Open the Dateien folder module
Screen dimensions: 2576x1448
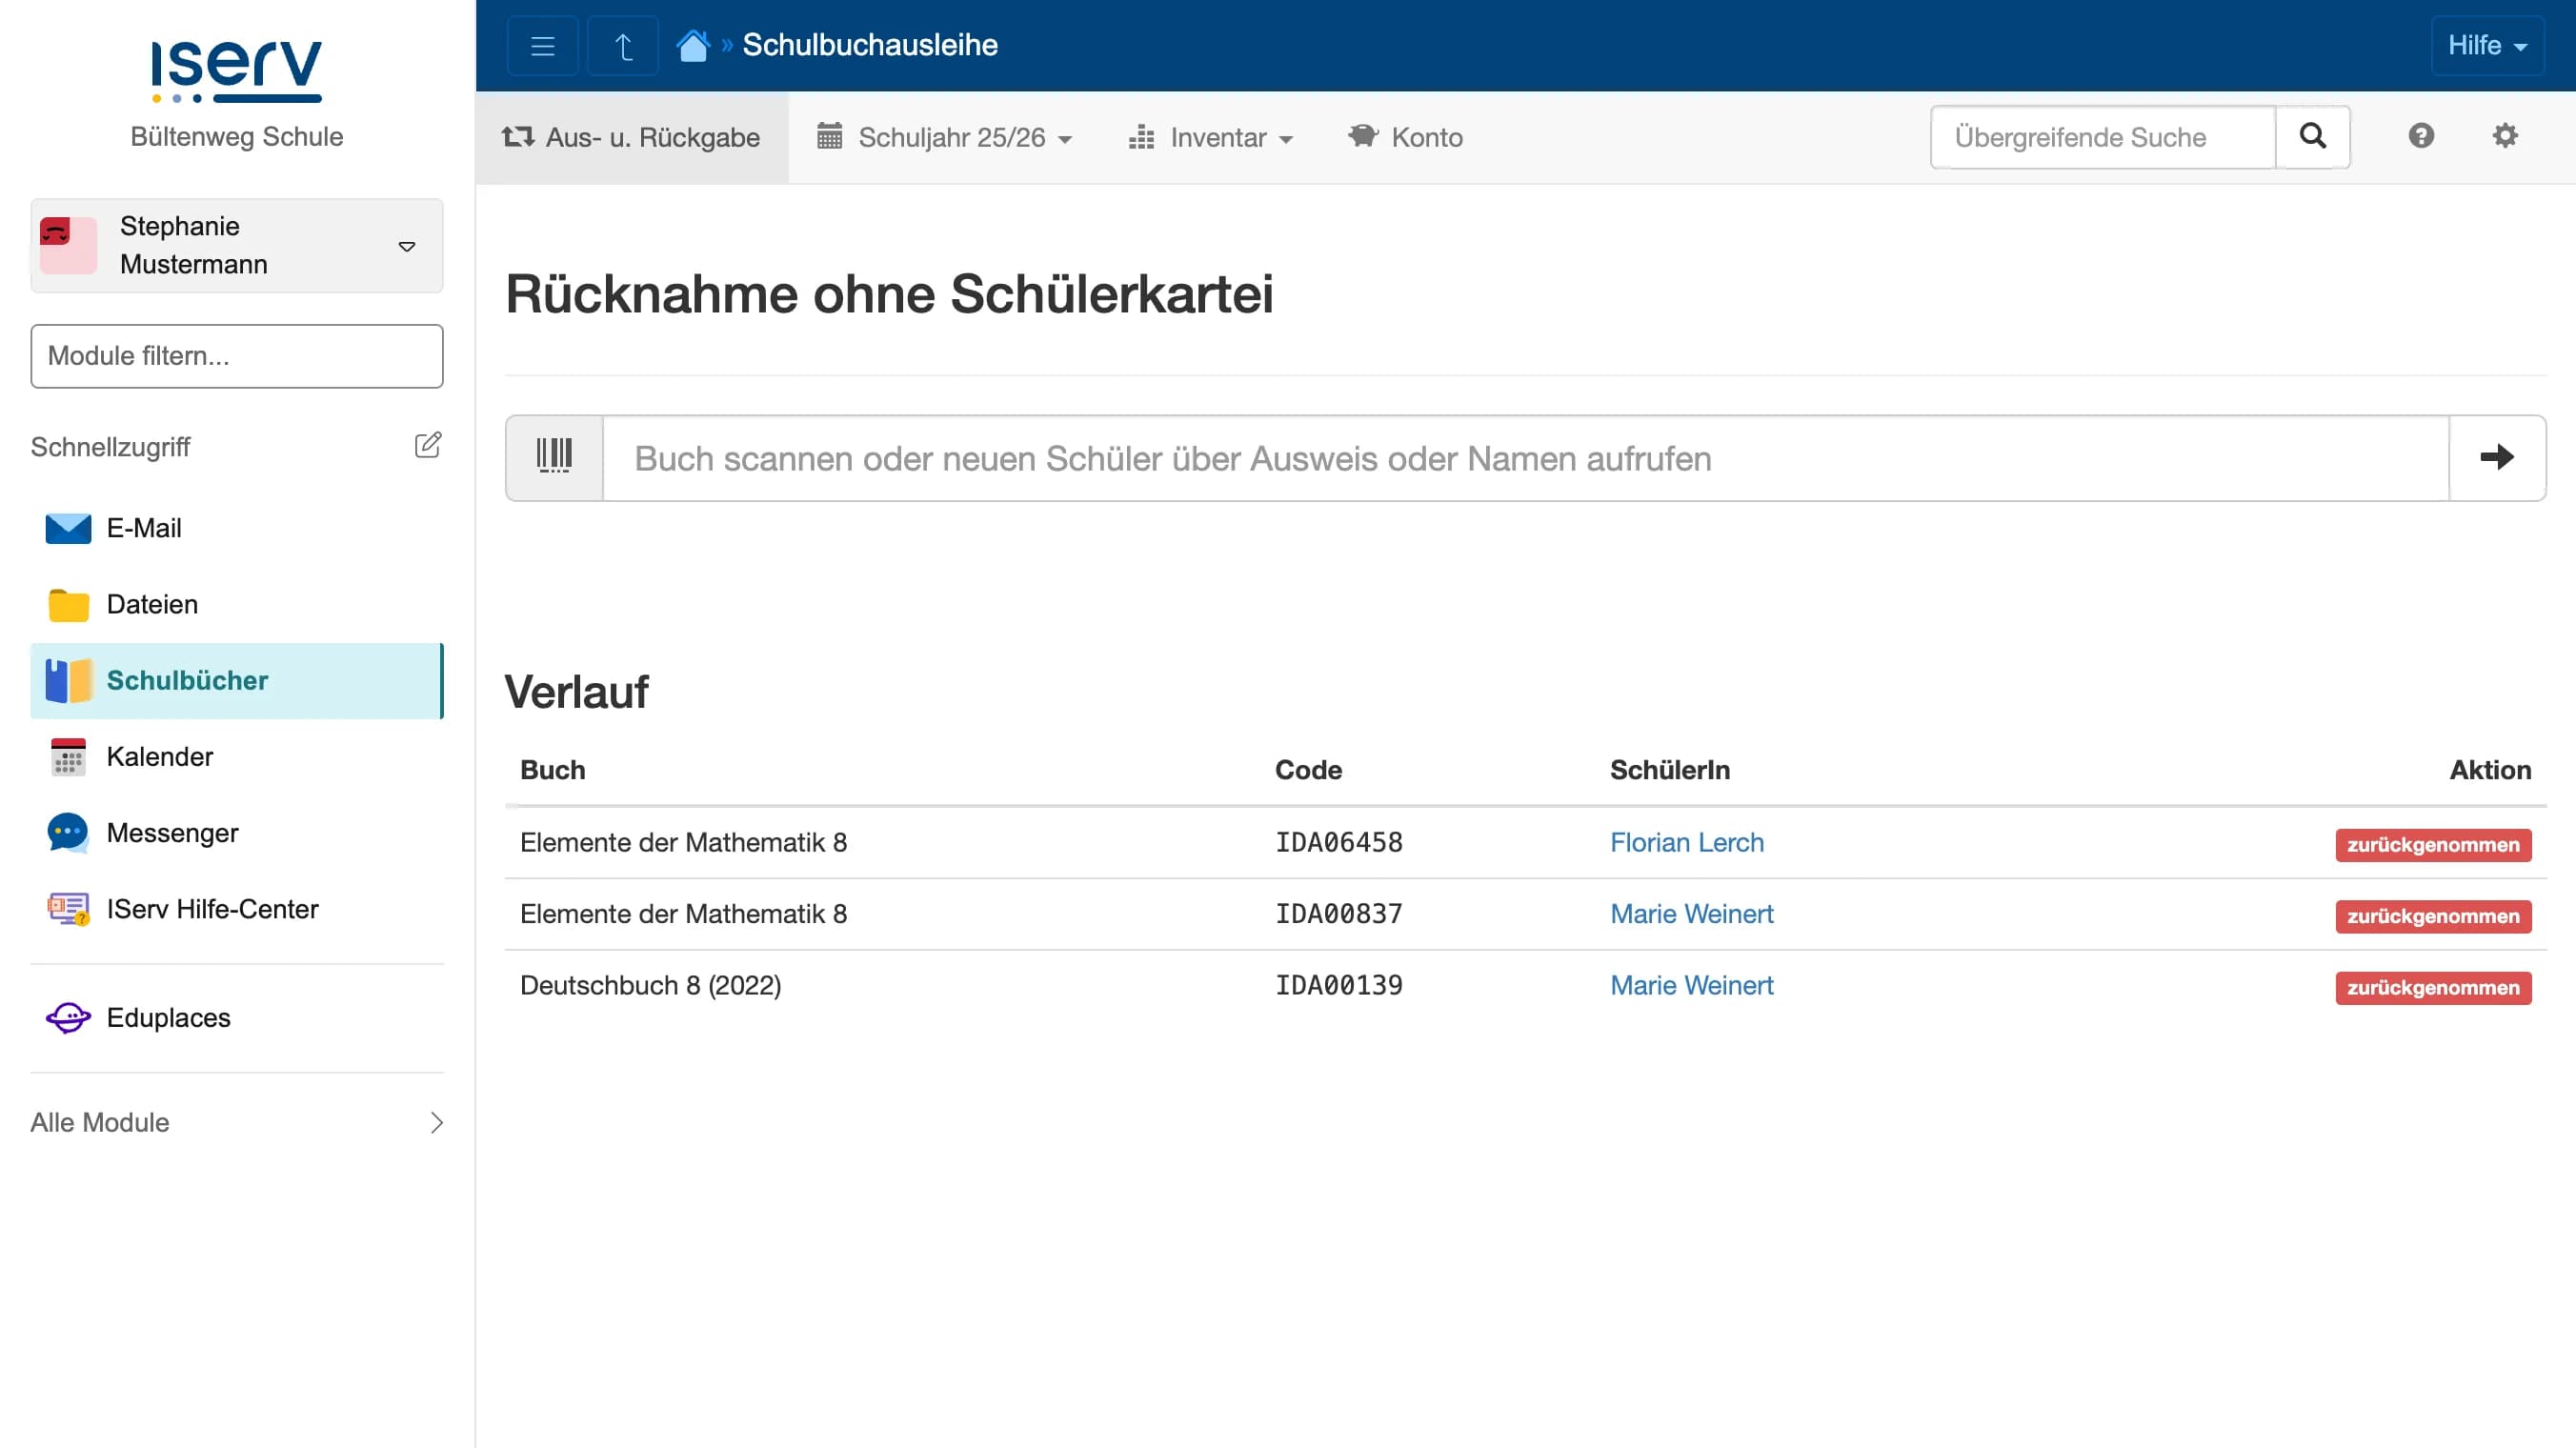click(x=151, y=604)
